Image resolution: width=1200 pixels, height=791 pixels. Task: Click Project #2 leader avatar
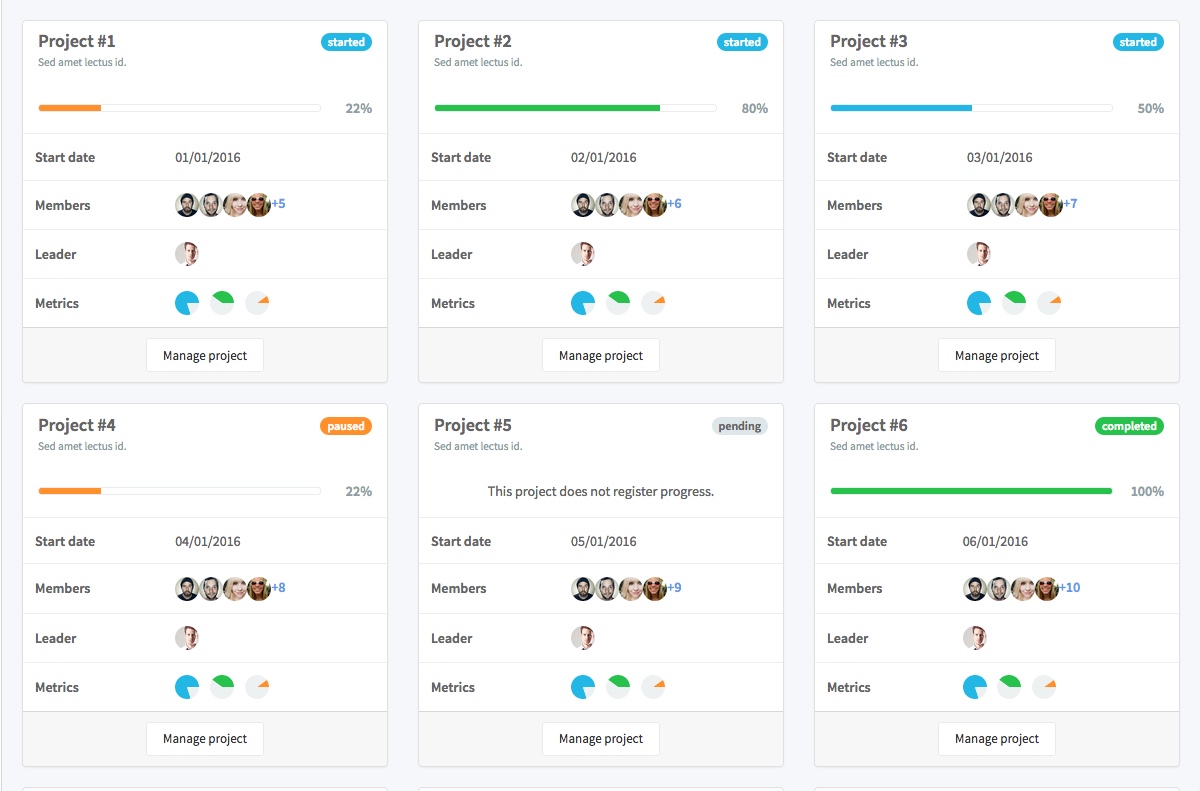[583, 254]
